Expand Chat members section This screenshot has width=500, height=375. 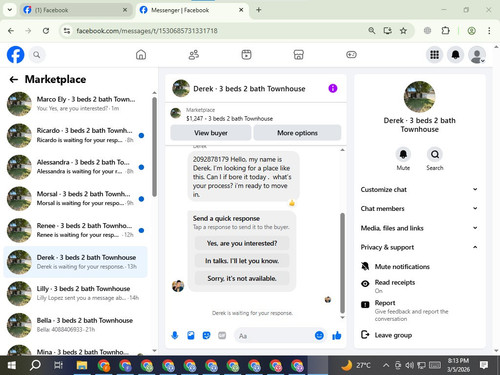tap(419, 208)
